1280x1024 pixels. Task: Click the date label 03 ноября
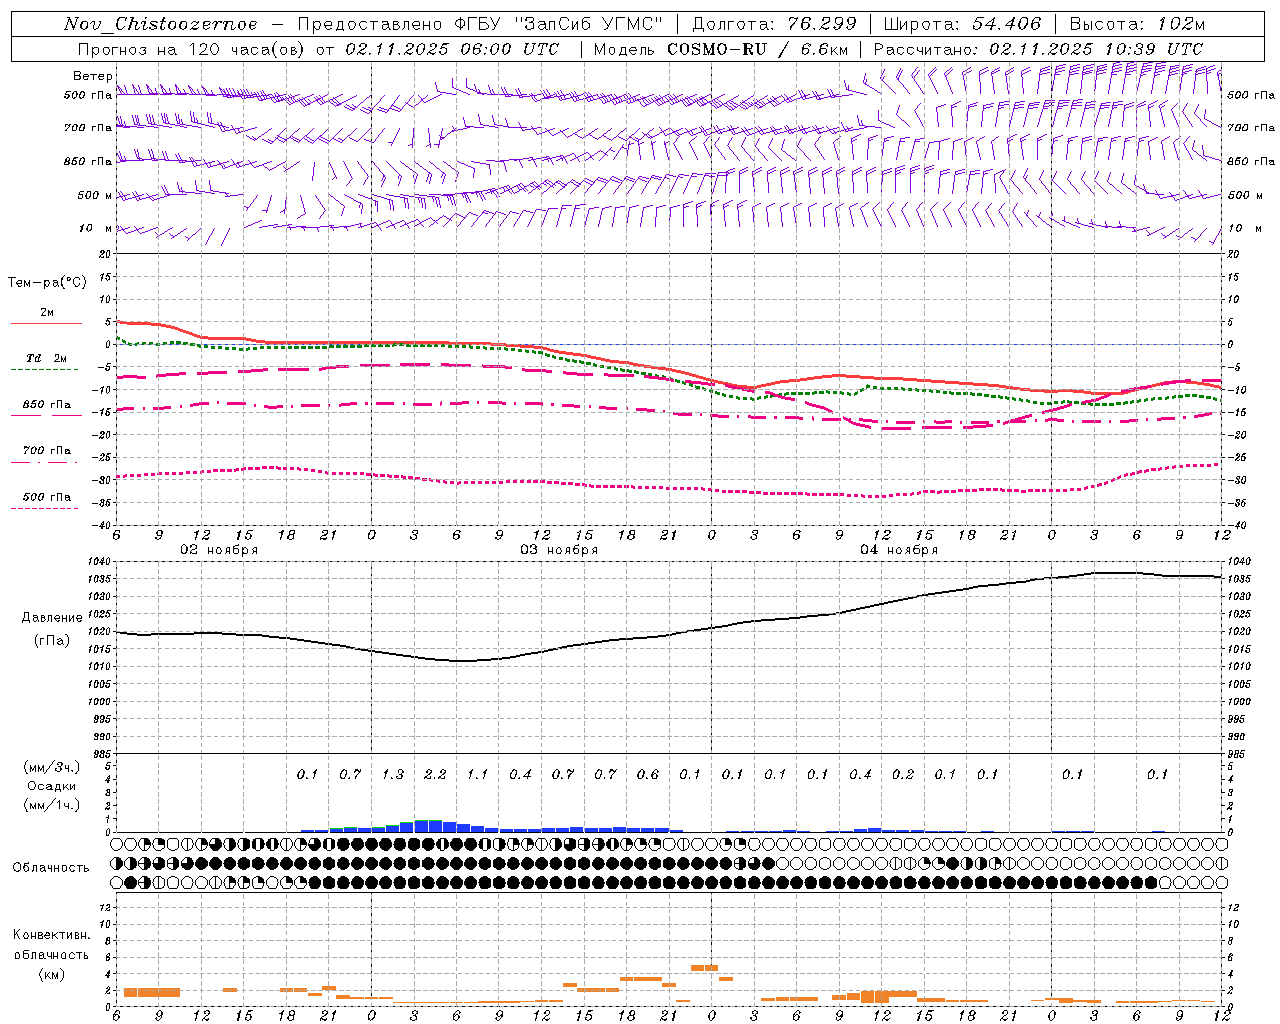559,550
